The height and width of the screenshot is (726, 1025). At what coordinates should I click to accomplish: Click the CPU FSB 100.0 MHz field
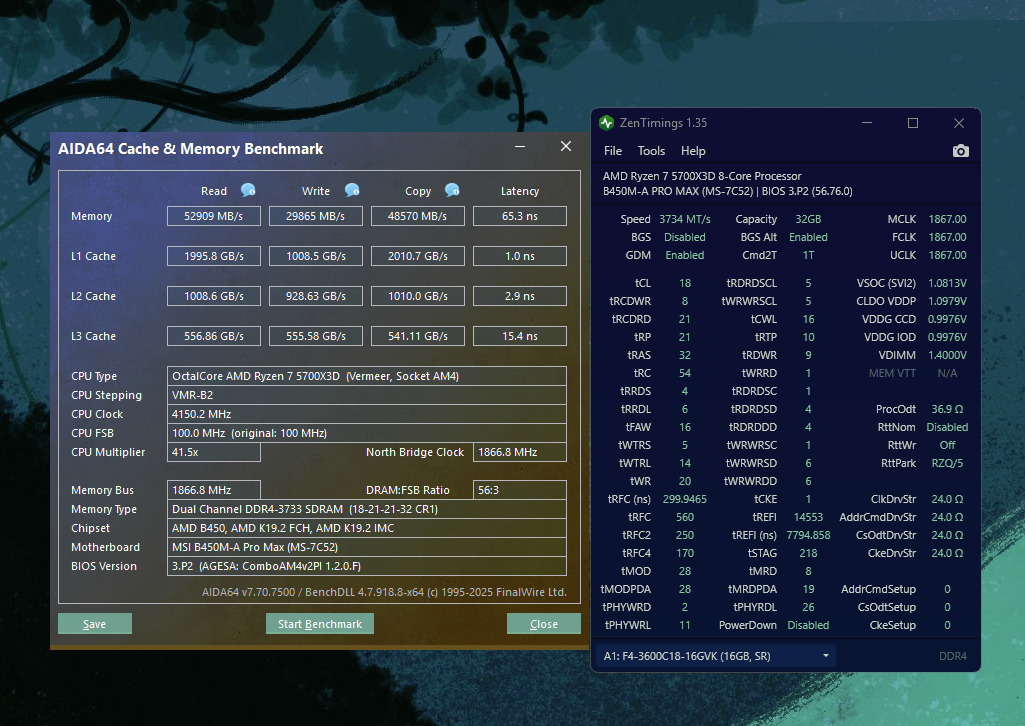[x=367, y=433]
